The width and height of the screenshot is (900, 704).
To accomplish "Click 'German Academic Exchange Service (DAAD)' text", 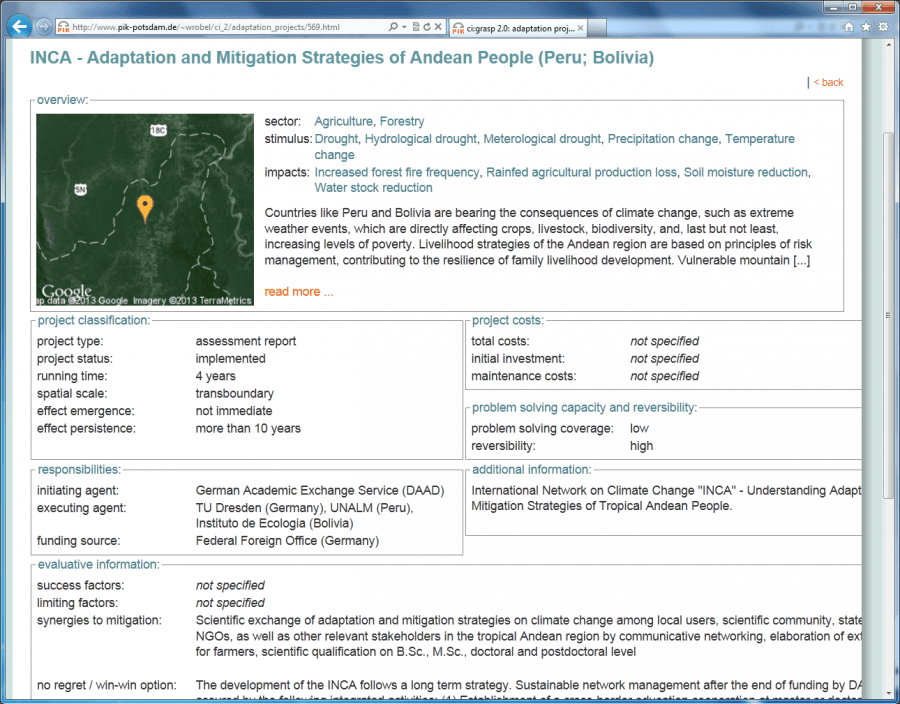I will [320, 491].
